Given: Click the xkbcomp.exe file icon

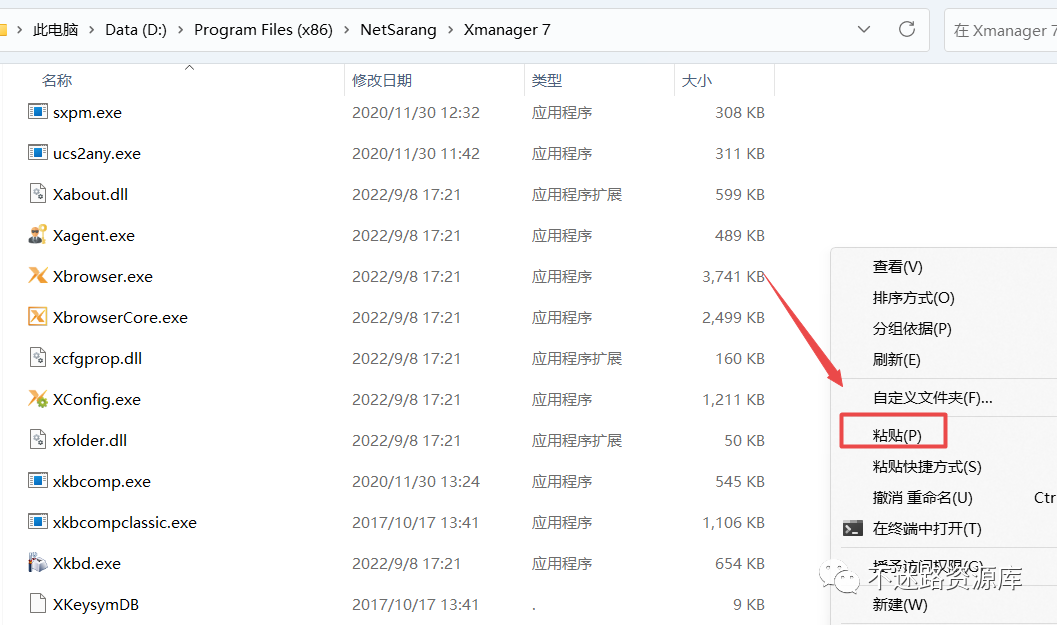Looking at the screenshot, I should point(38,480).
